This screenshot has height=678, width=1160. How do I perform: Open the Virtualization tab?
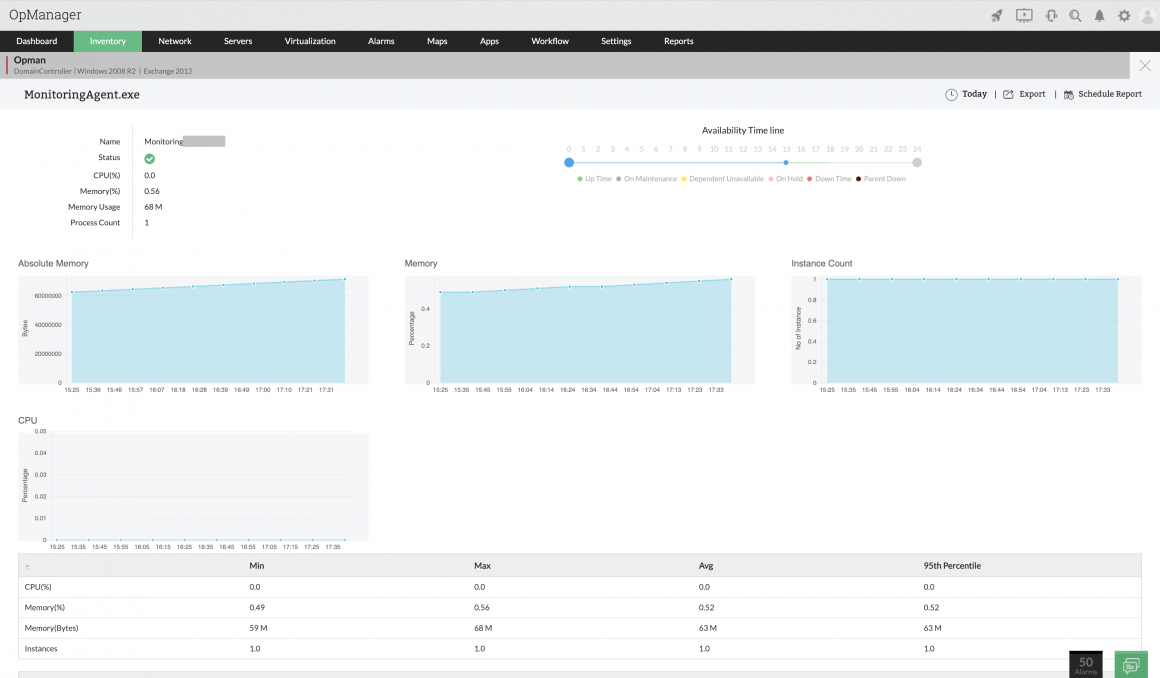(x=310, y=41)
